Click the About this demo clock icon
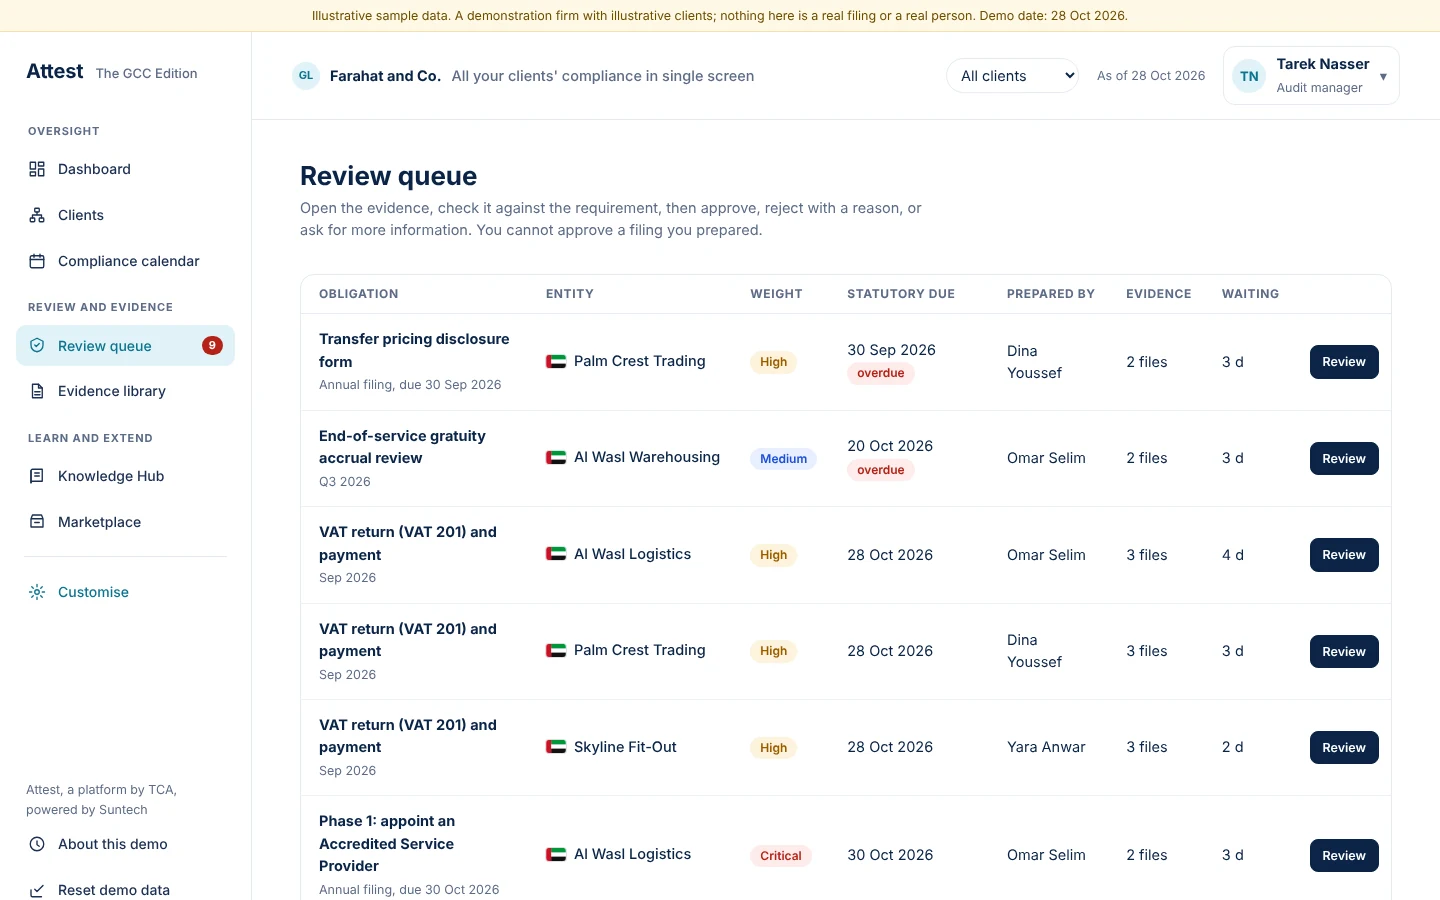This screenshot has width=1440, height=900. click(37, 844)
